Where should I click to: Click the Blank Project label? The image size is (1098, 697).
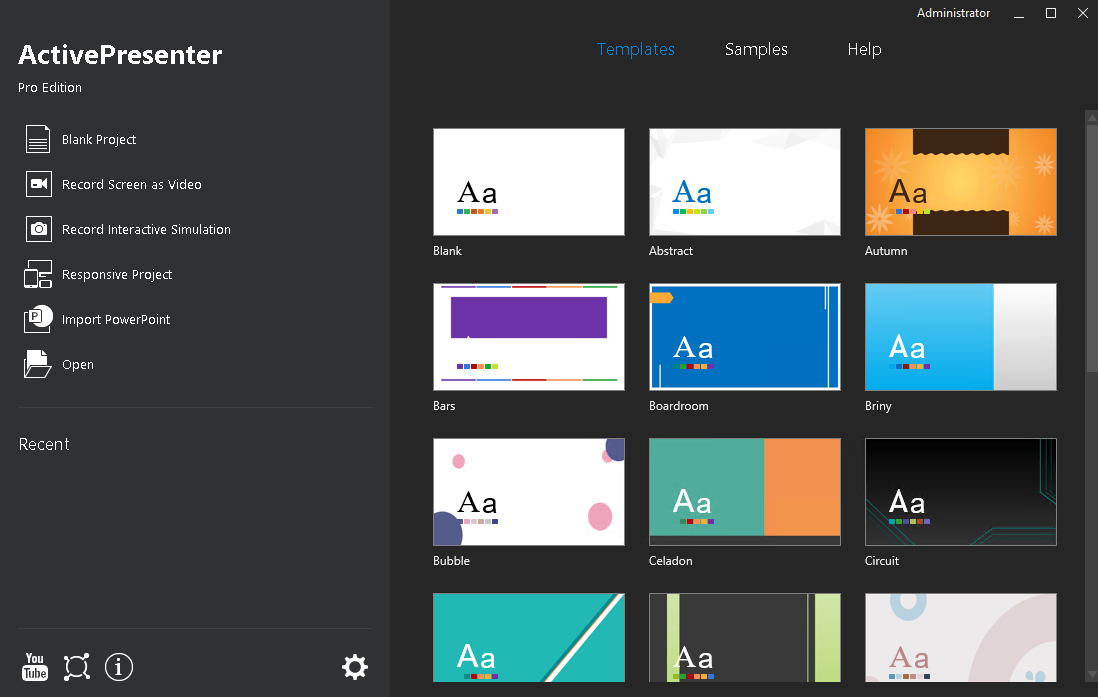(x=99, y=139)
